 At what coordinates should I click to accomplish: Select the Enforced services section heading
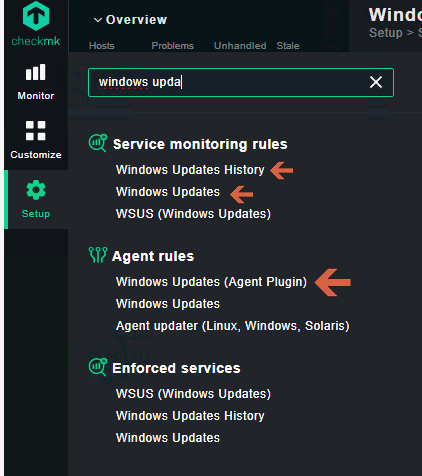[x=176, y=368]
